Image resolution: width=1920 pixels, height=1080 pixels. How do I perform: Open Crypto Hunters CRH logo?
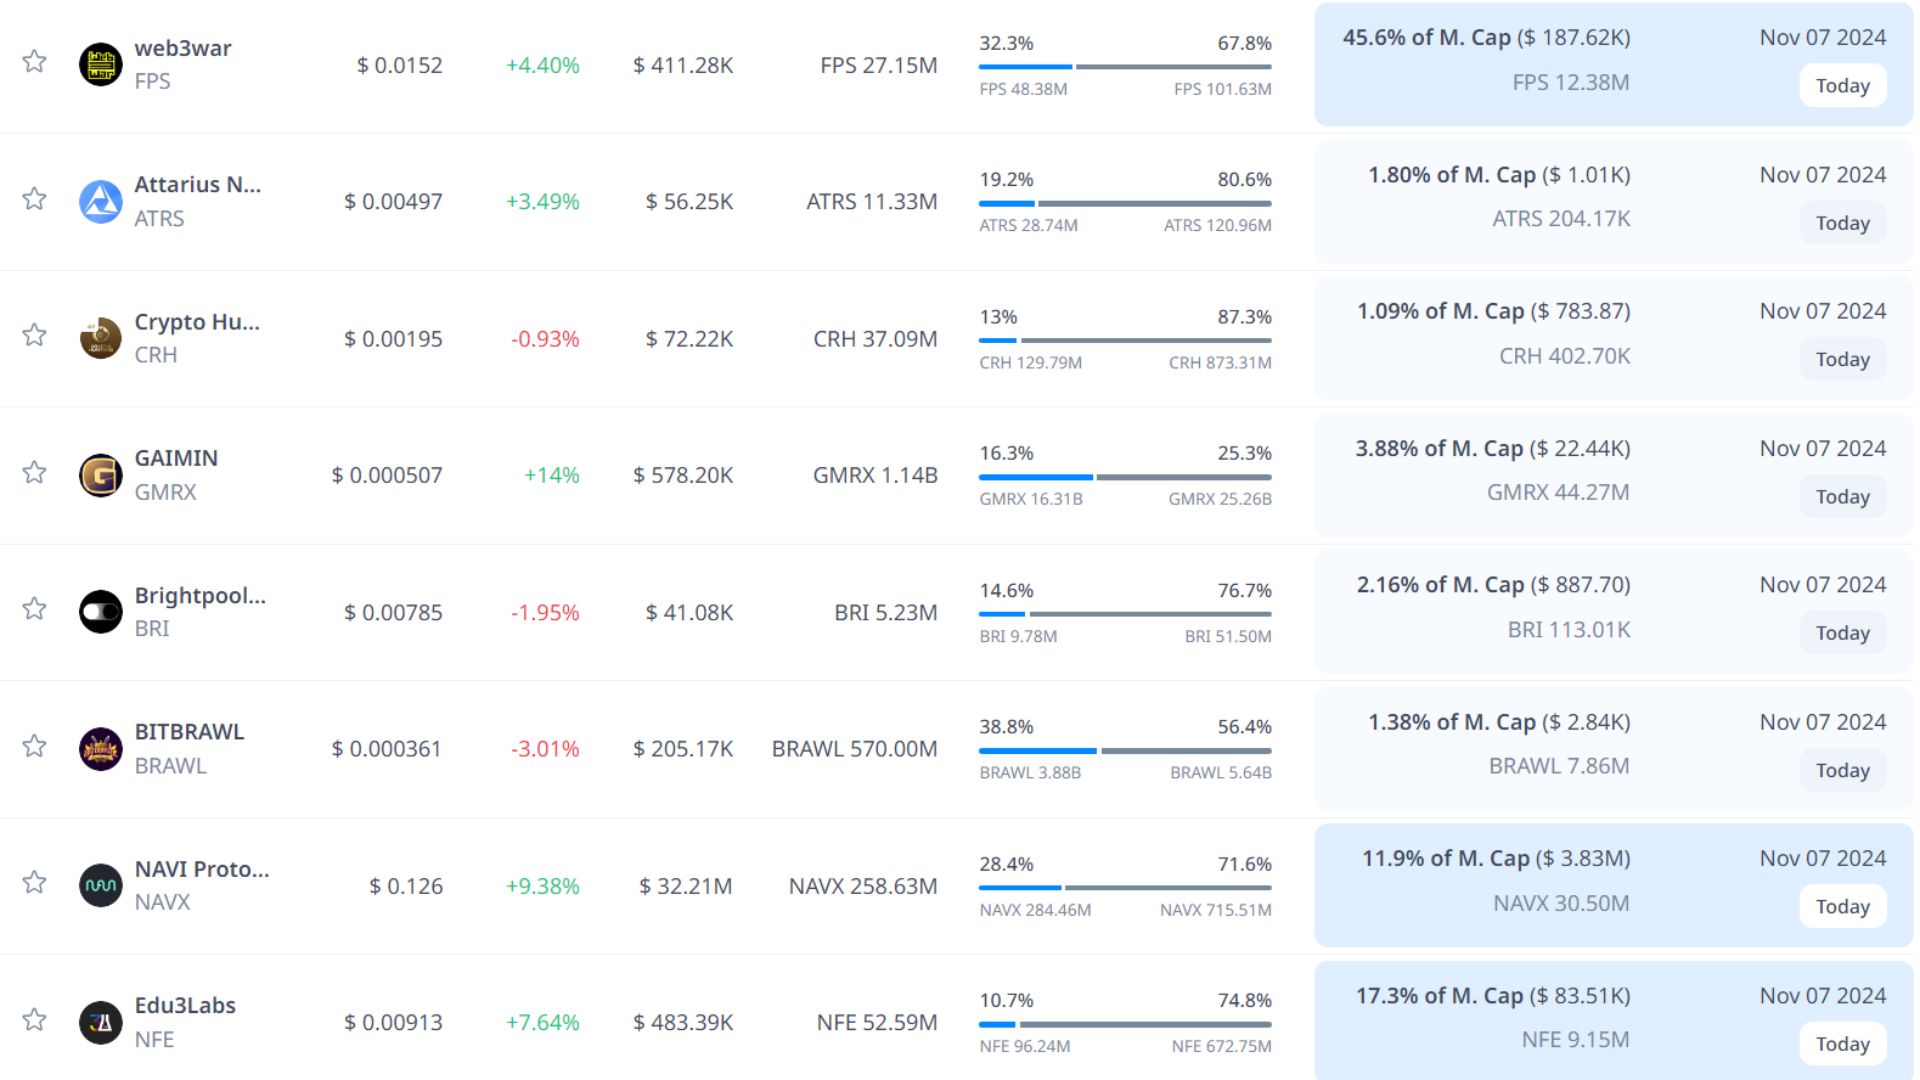coord(100,338)
